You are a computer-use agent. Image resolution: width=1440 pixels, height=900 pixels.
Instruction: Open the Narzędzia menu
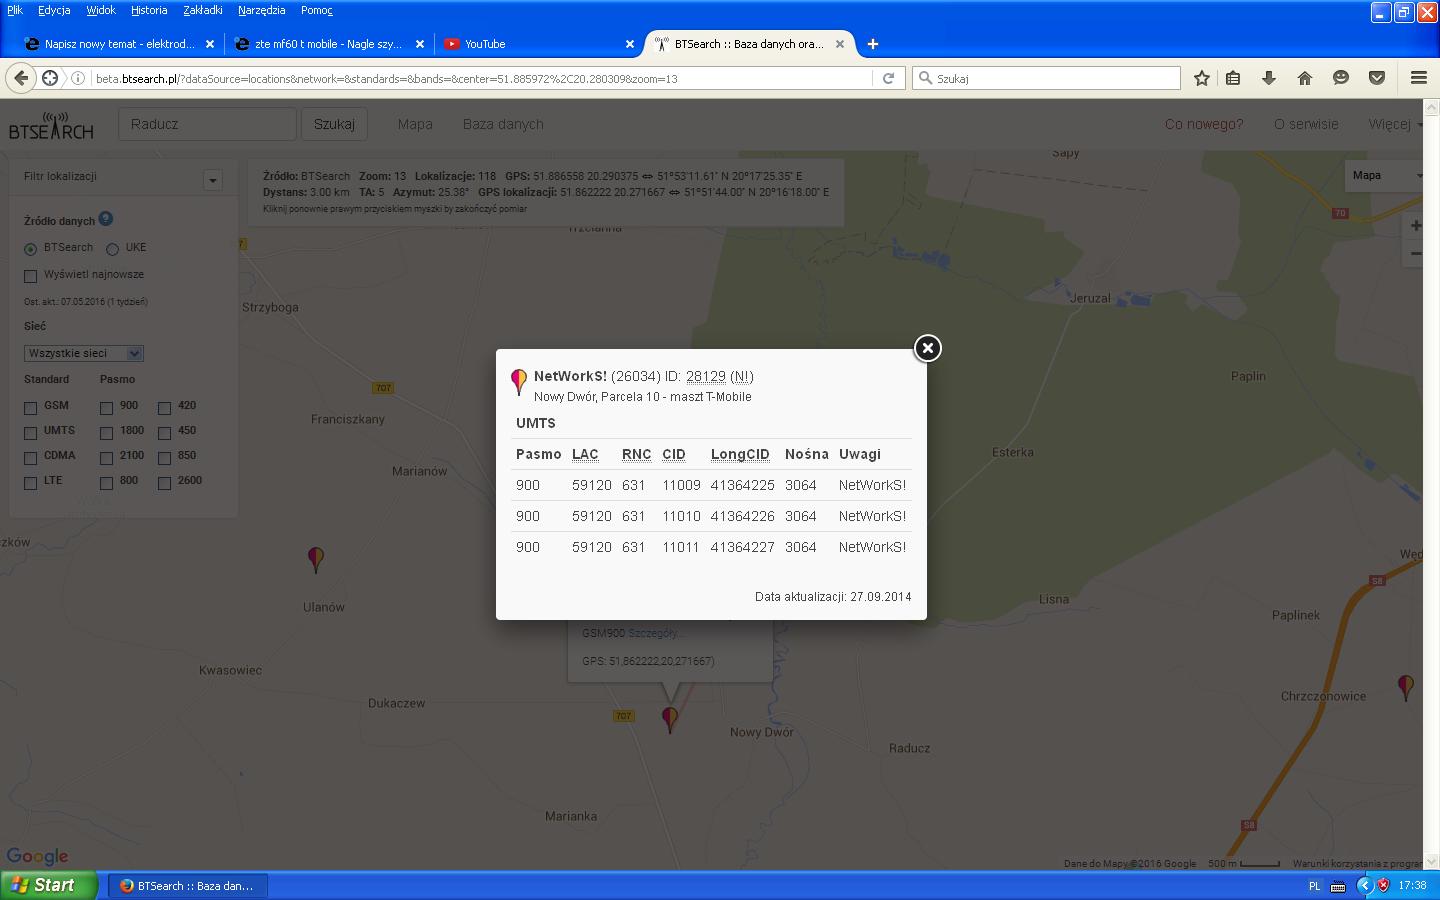(x=262, y=10)
